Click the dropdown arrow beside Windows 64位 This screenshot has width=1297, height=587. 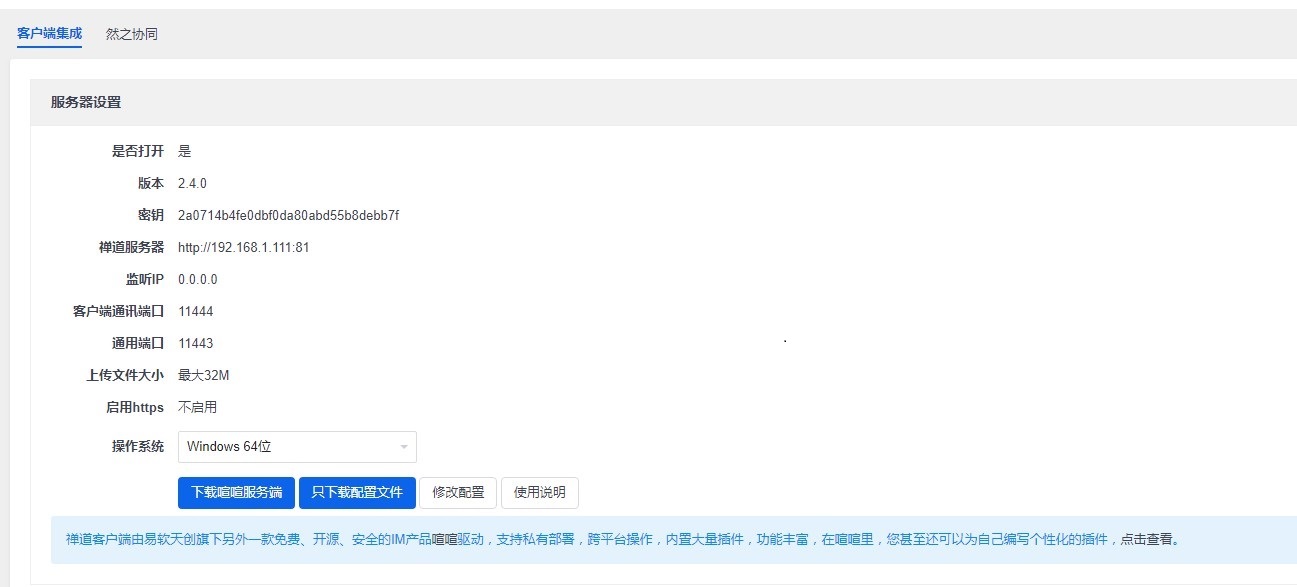pos(403,446)
